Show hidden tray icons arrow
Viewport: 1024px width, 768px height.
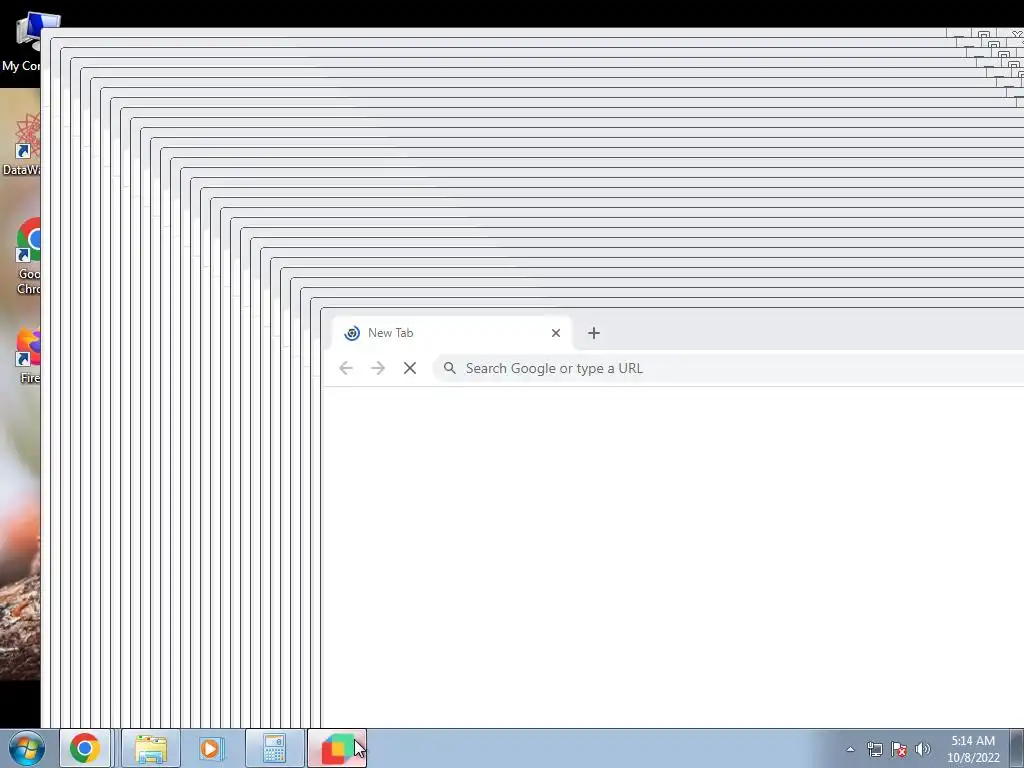pyautogui.click(x=850, y=749)
